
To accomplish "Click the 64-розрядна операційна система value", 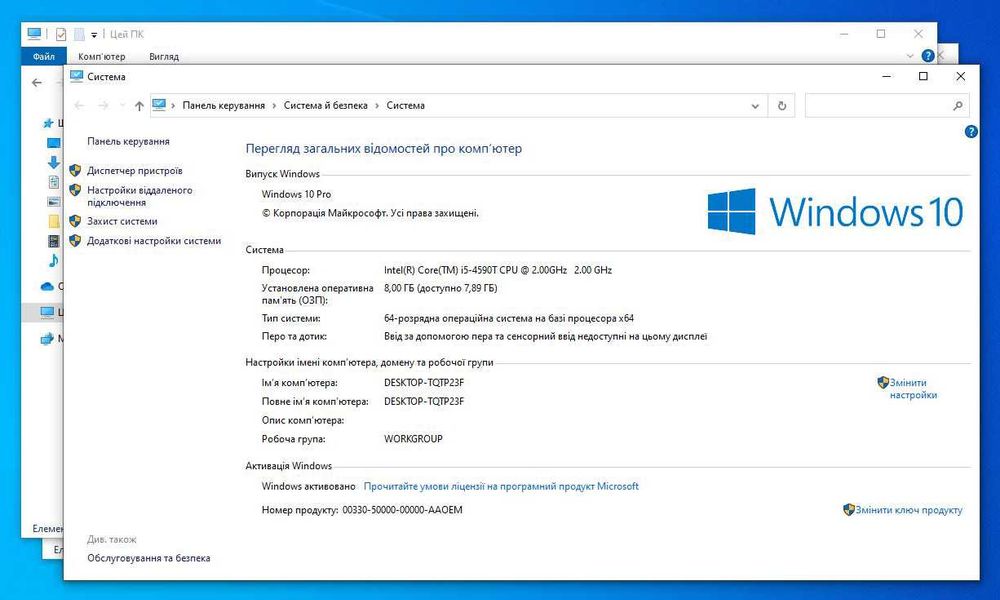I will [508, 318].
